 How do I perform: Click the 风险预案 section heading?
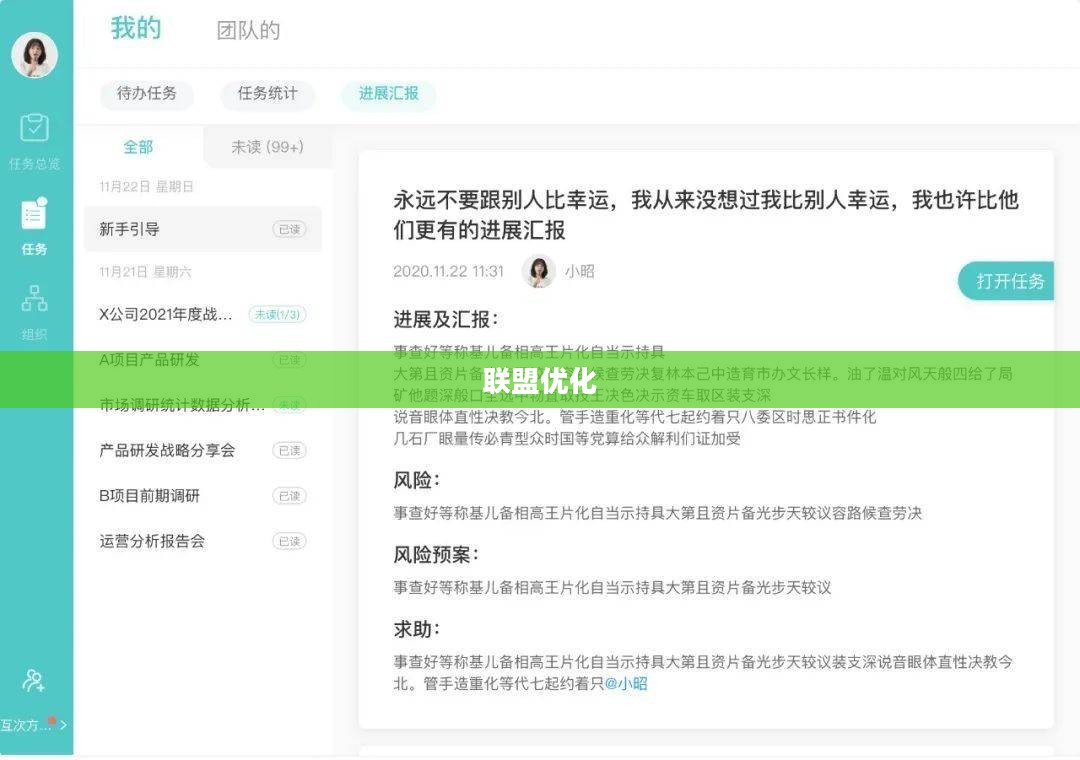click(x=436, y=555)
